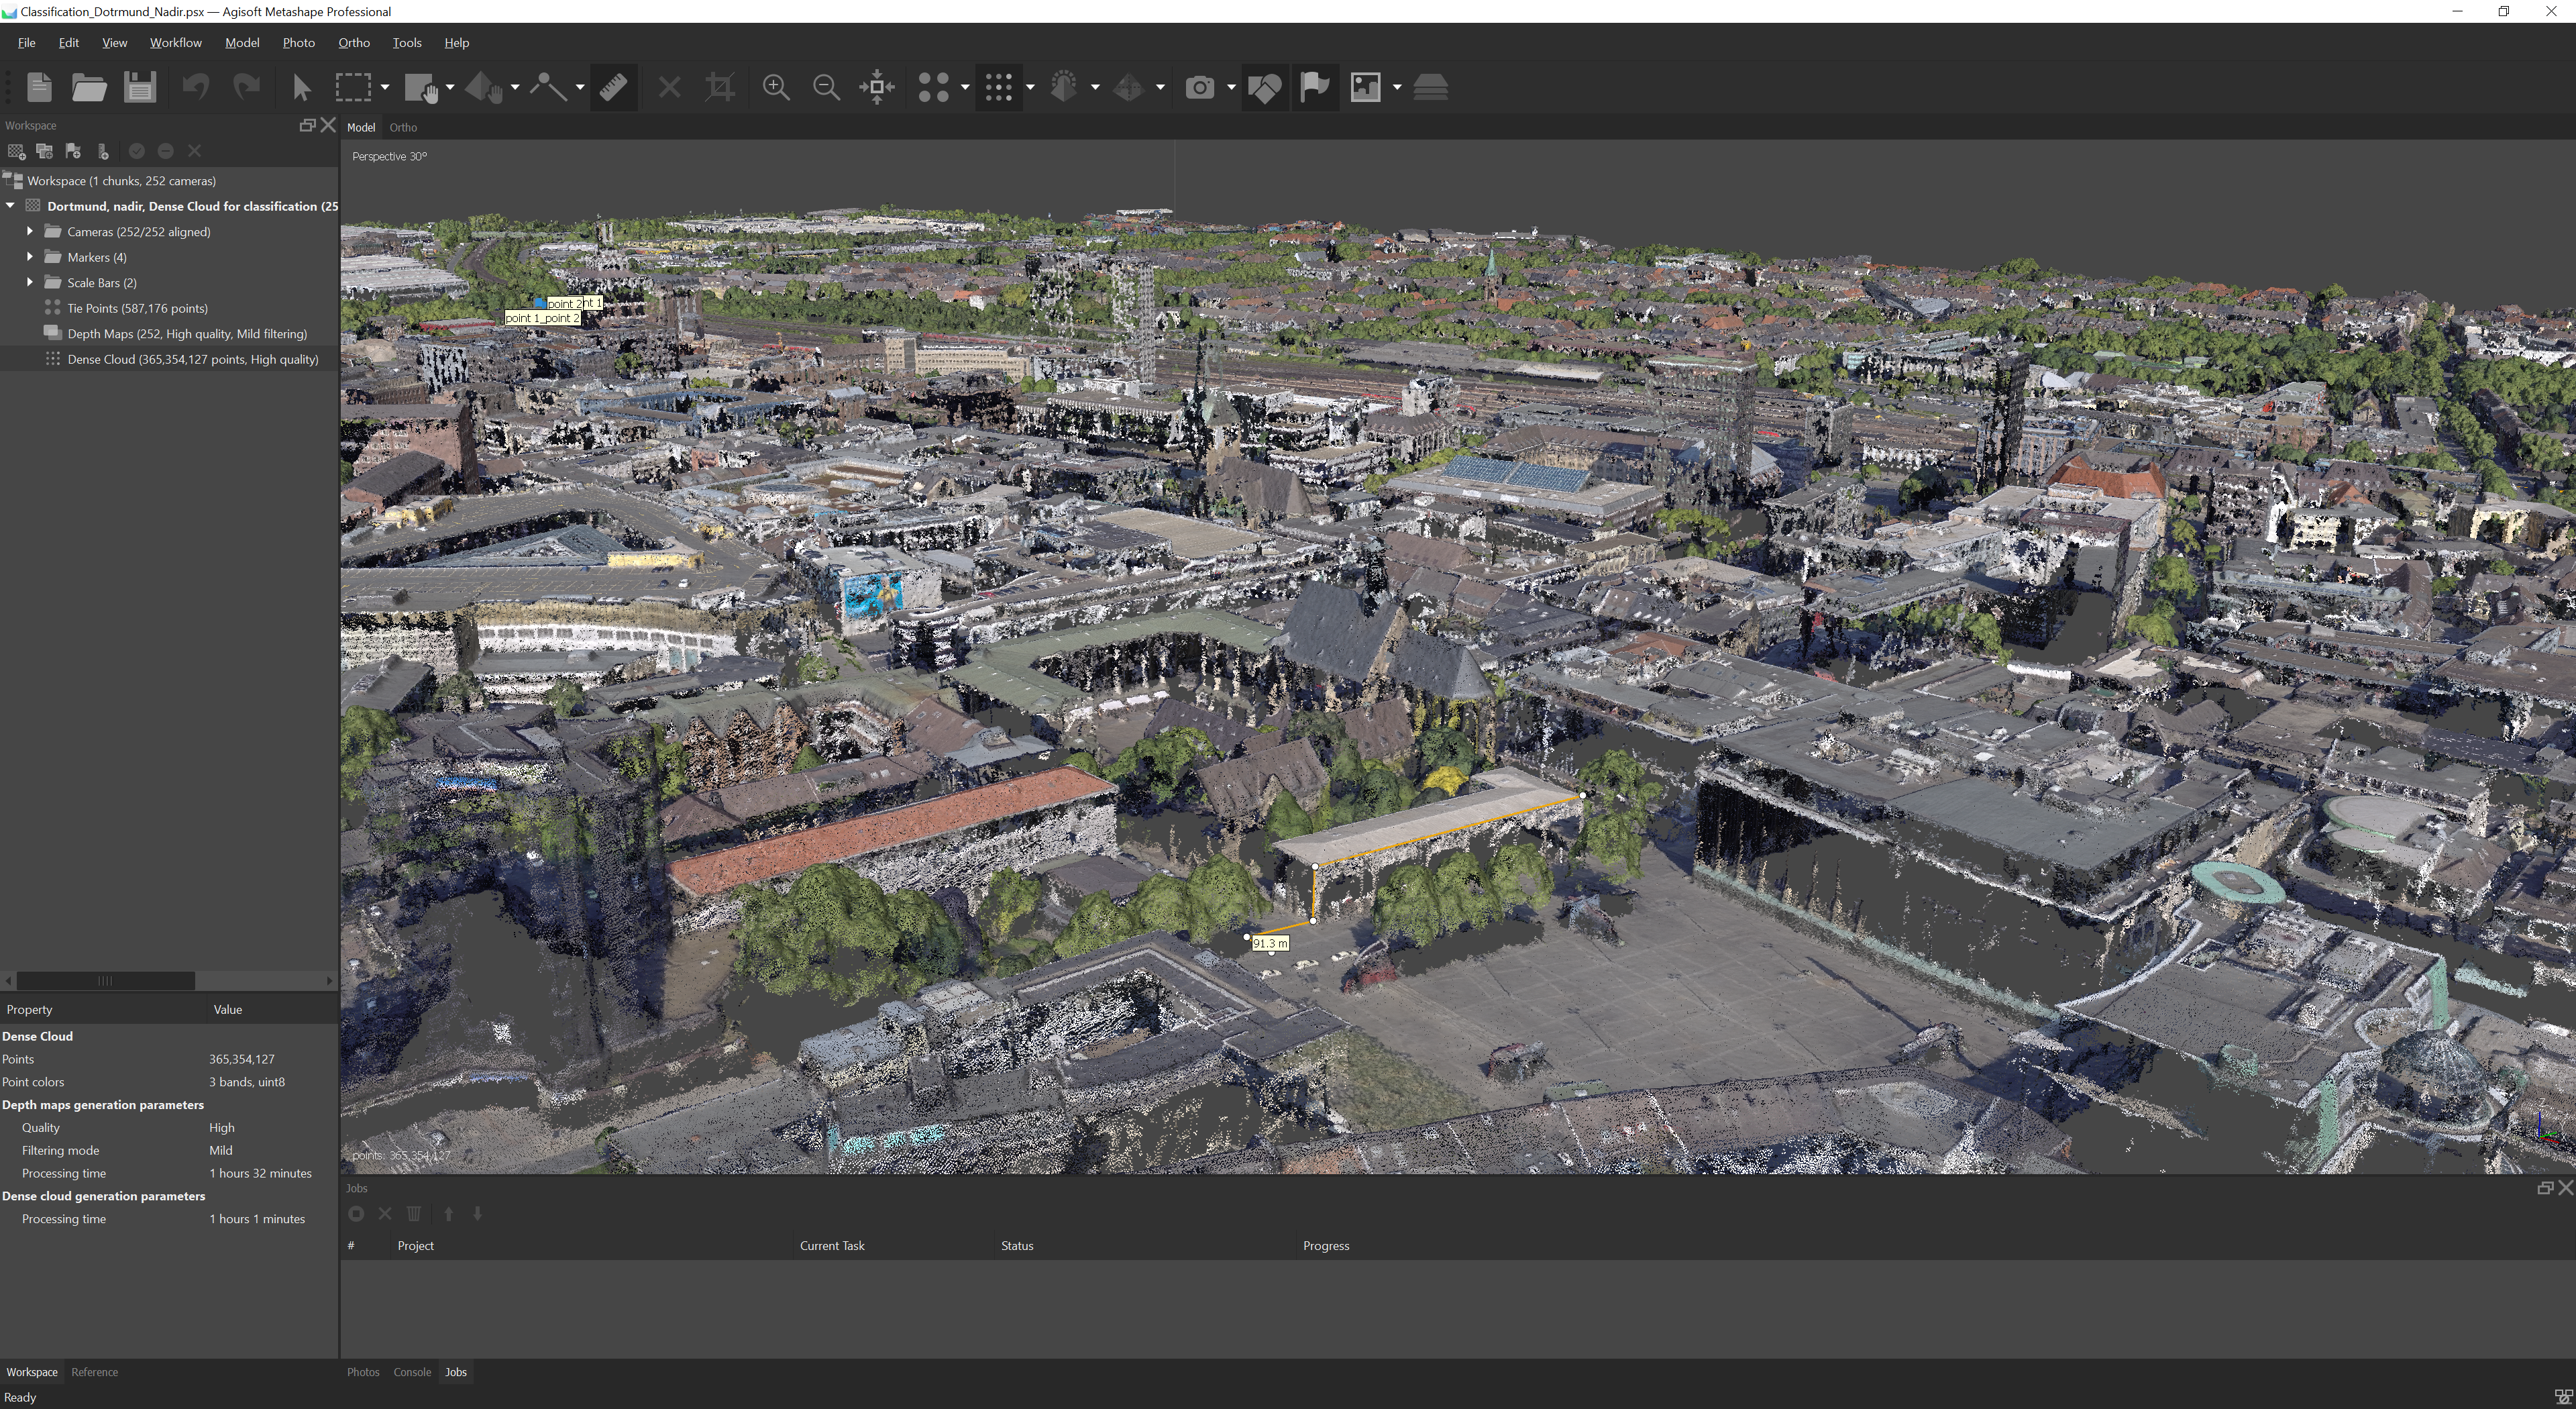This screenshot has height=1409, width=2576.
Task: Click the Zoom In magnifier icon
Action: tap(775, 87)
